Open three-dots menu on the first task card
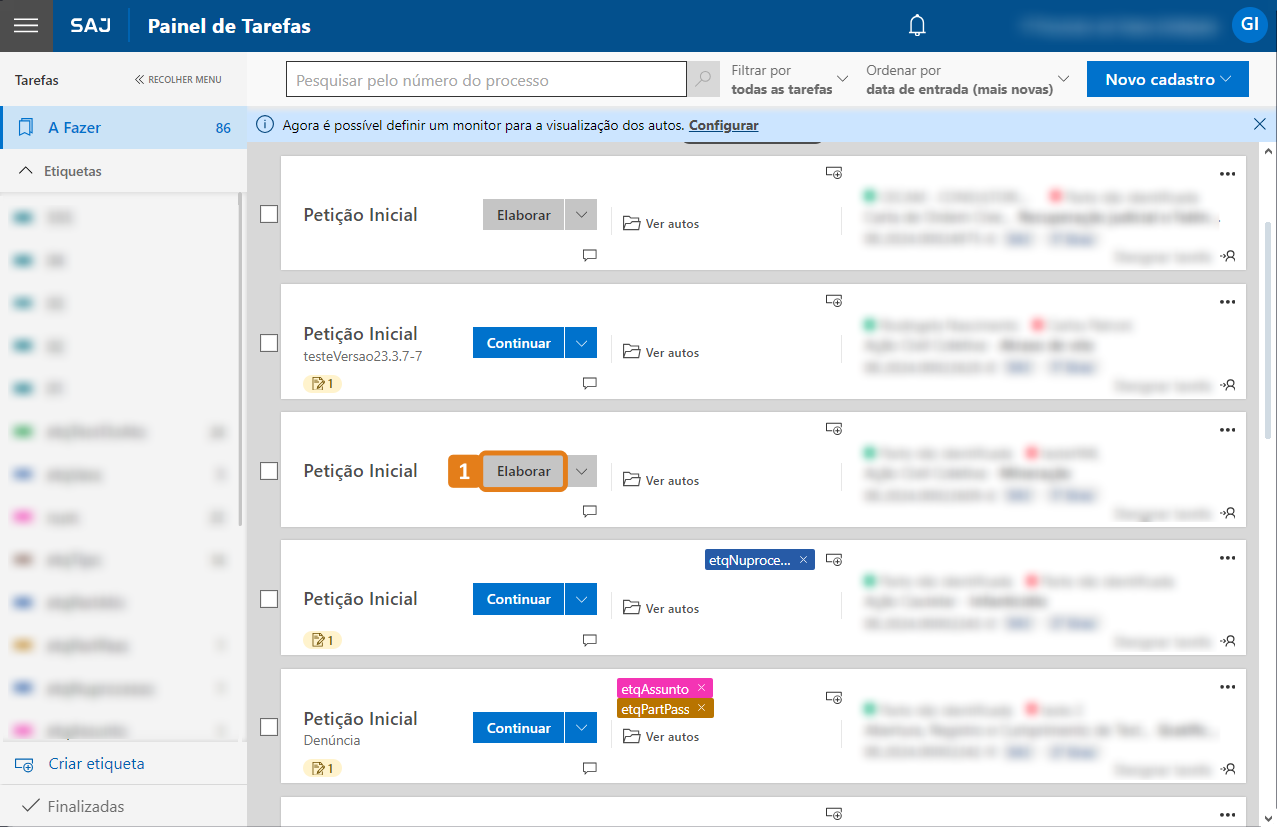 [1228, 173]
